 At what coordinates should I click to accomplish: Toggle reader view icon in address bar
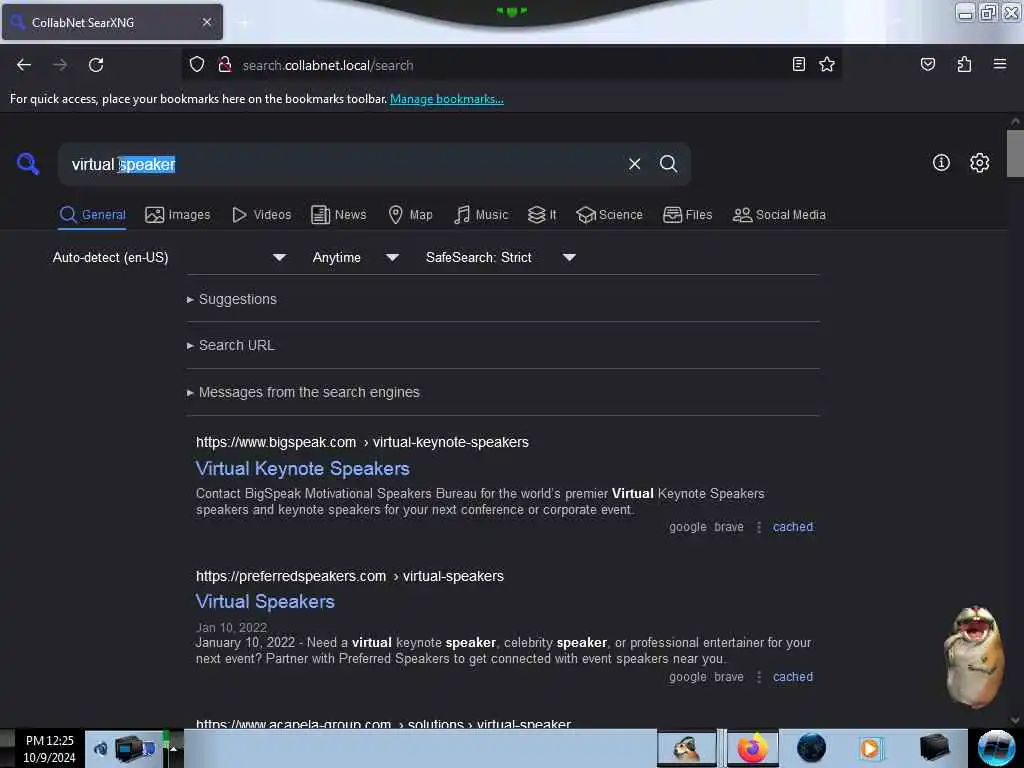pos(798,64)
